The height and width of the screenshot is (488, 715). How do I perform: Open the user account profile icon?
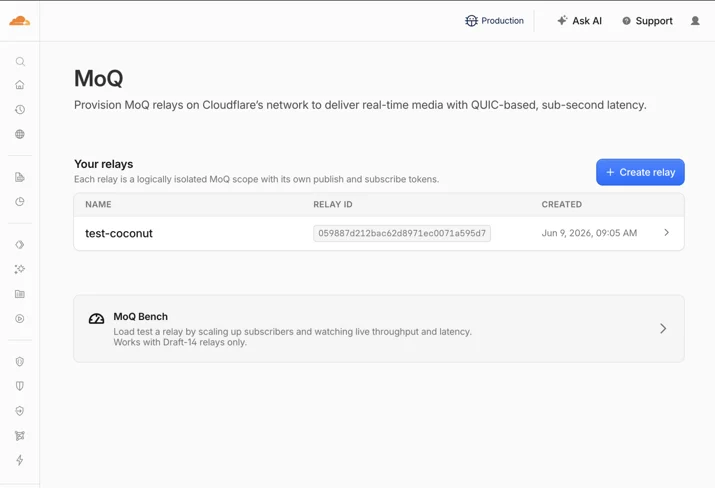click(x=695, y=21)
